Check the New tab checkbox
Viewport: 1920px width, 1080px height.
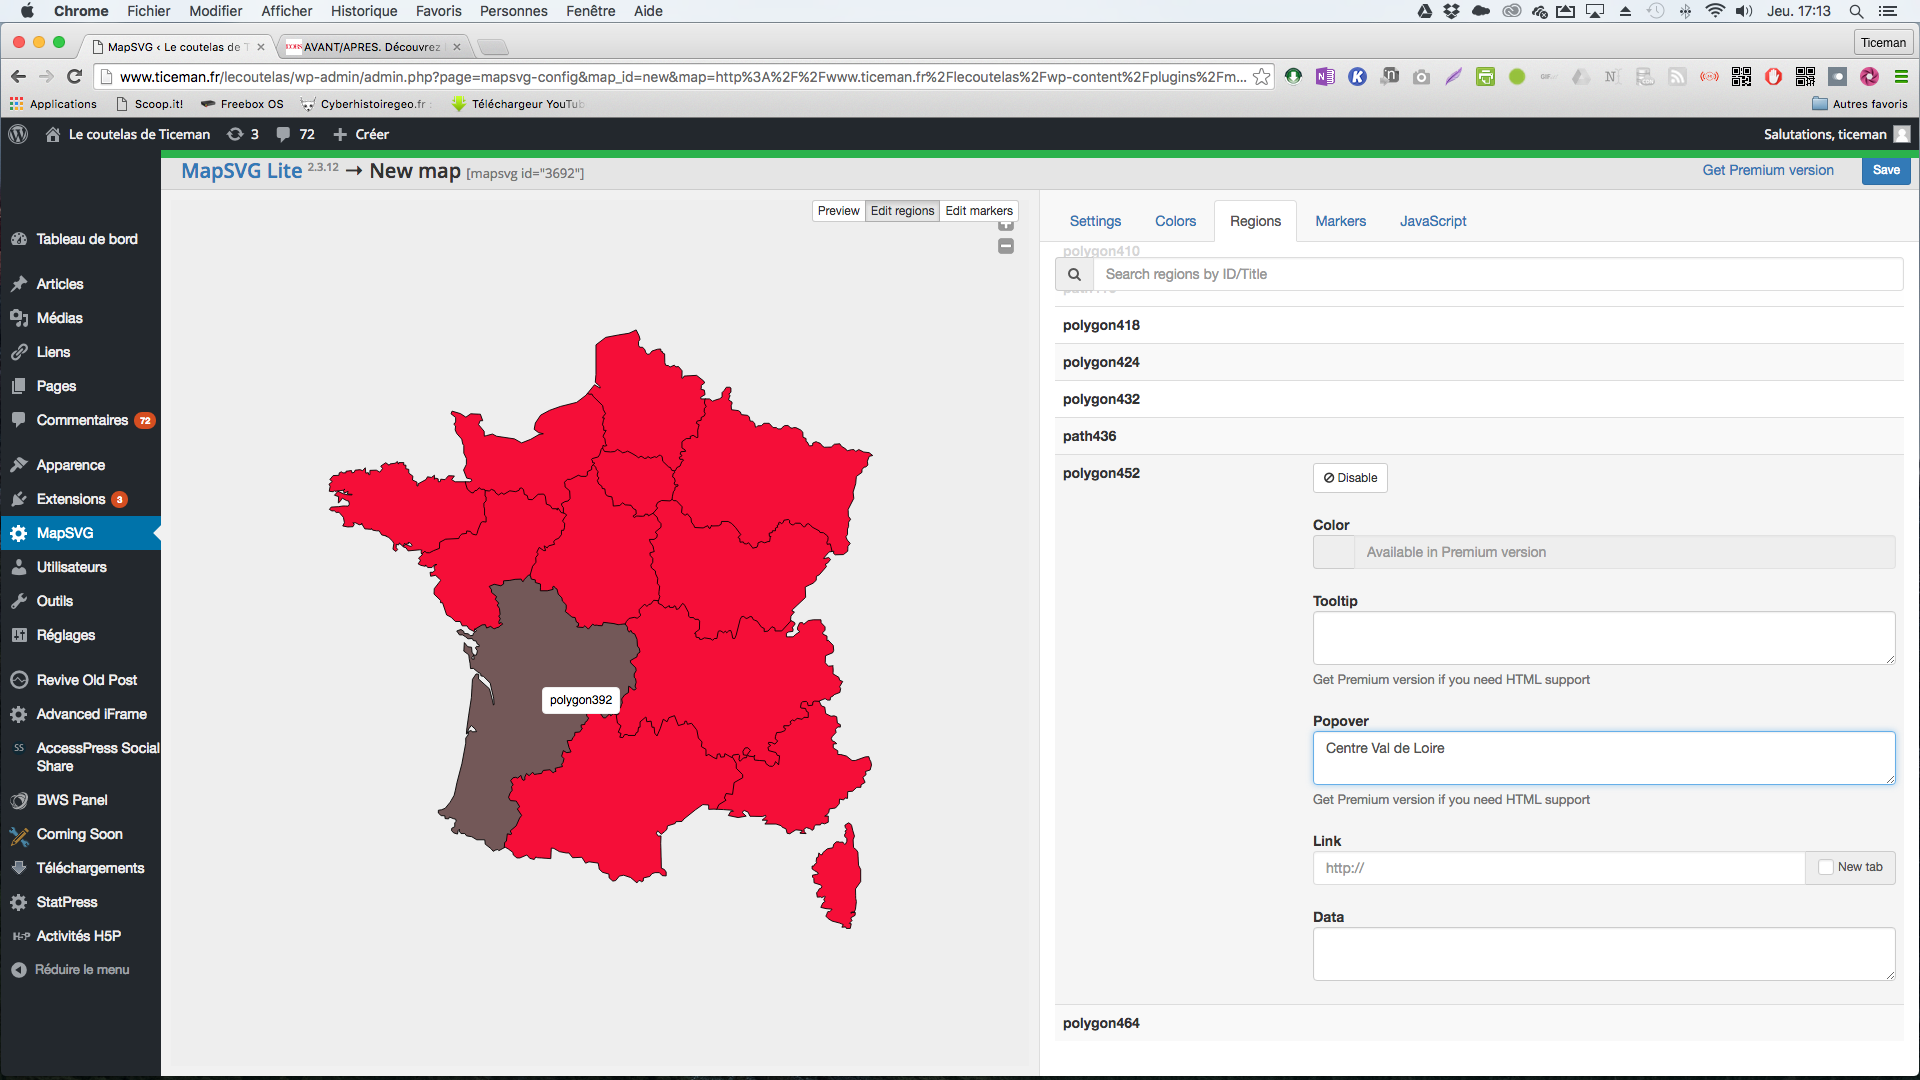coord(1826,868)
